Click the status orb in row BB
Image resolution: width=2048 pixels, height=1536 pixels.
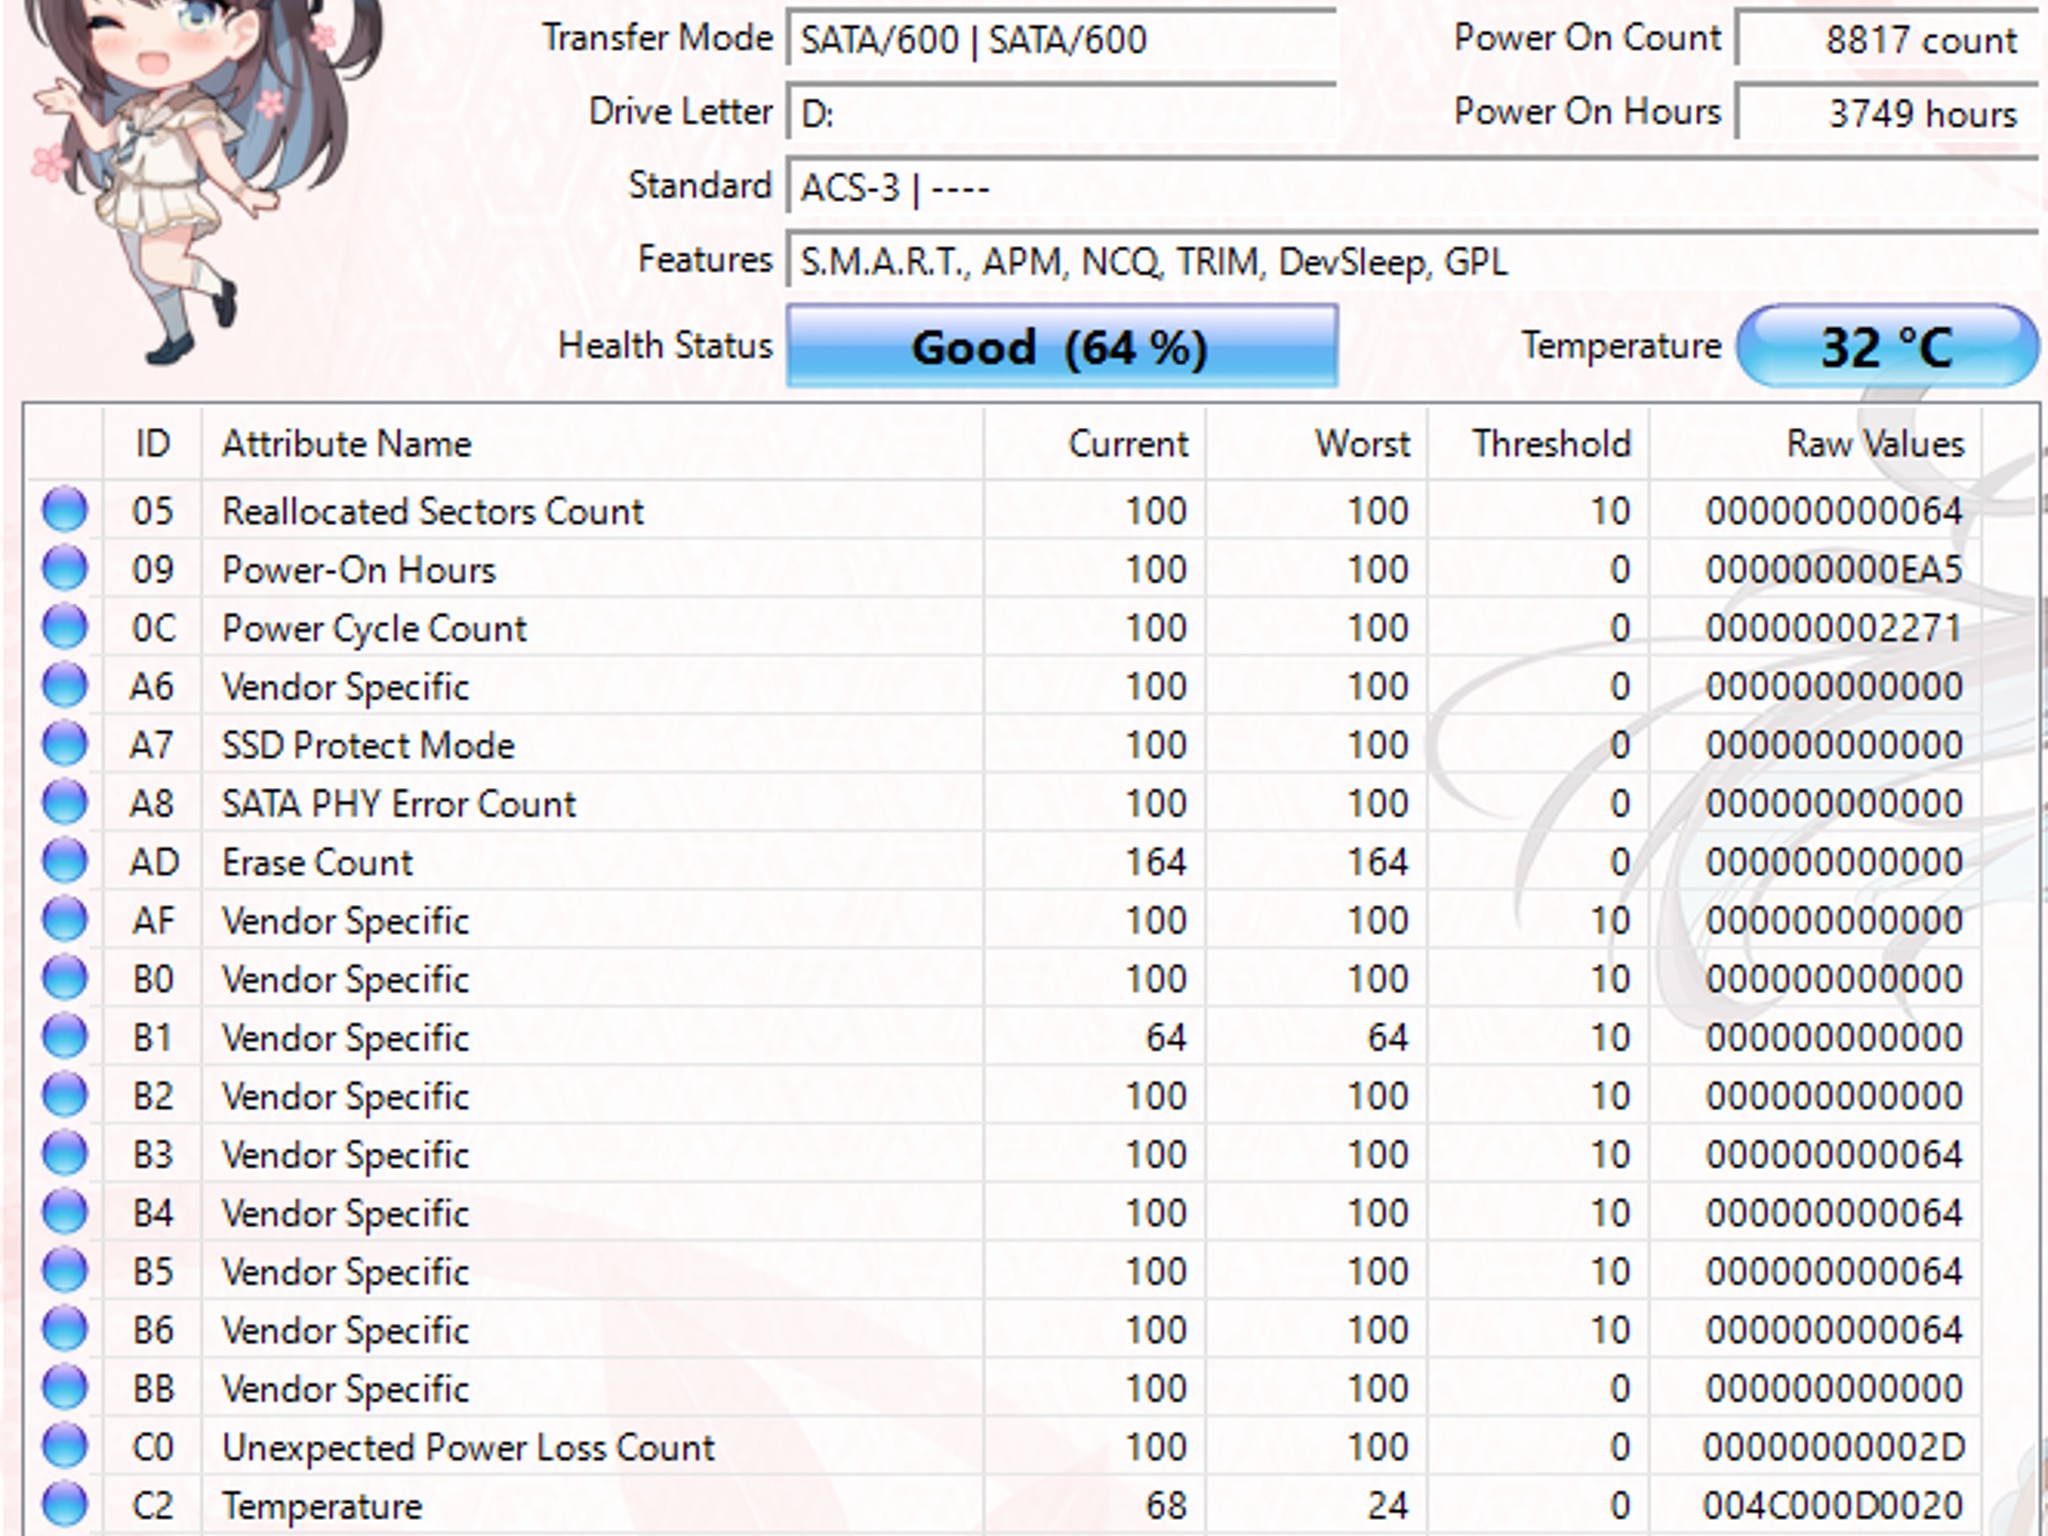pyautogui.click(x=65, y=1387)
